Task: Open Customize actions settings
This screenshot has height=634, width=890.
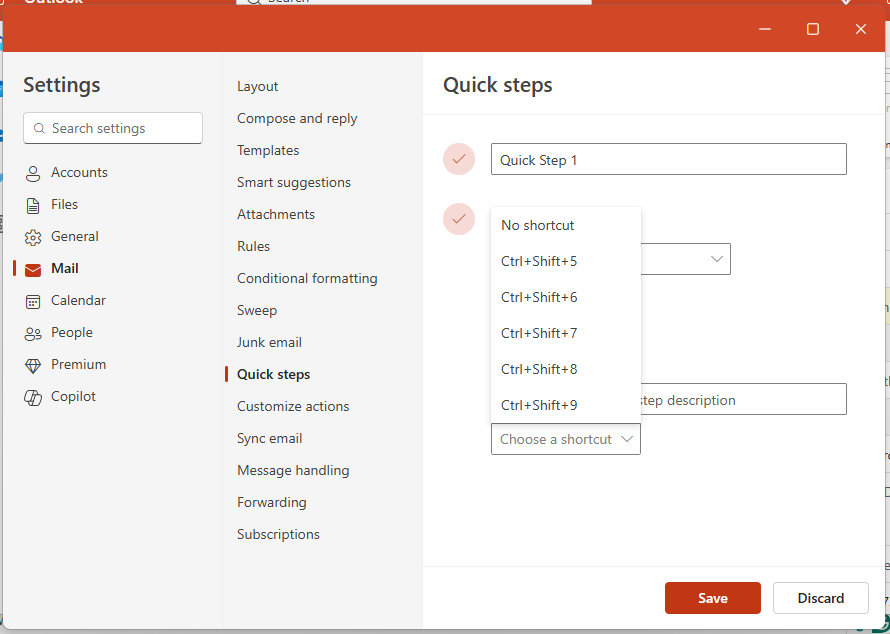Action: pyautogui.click(x=293, y=406)
